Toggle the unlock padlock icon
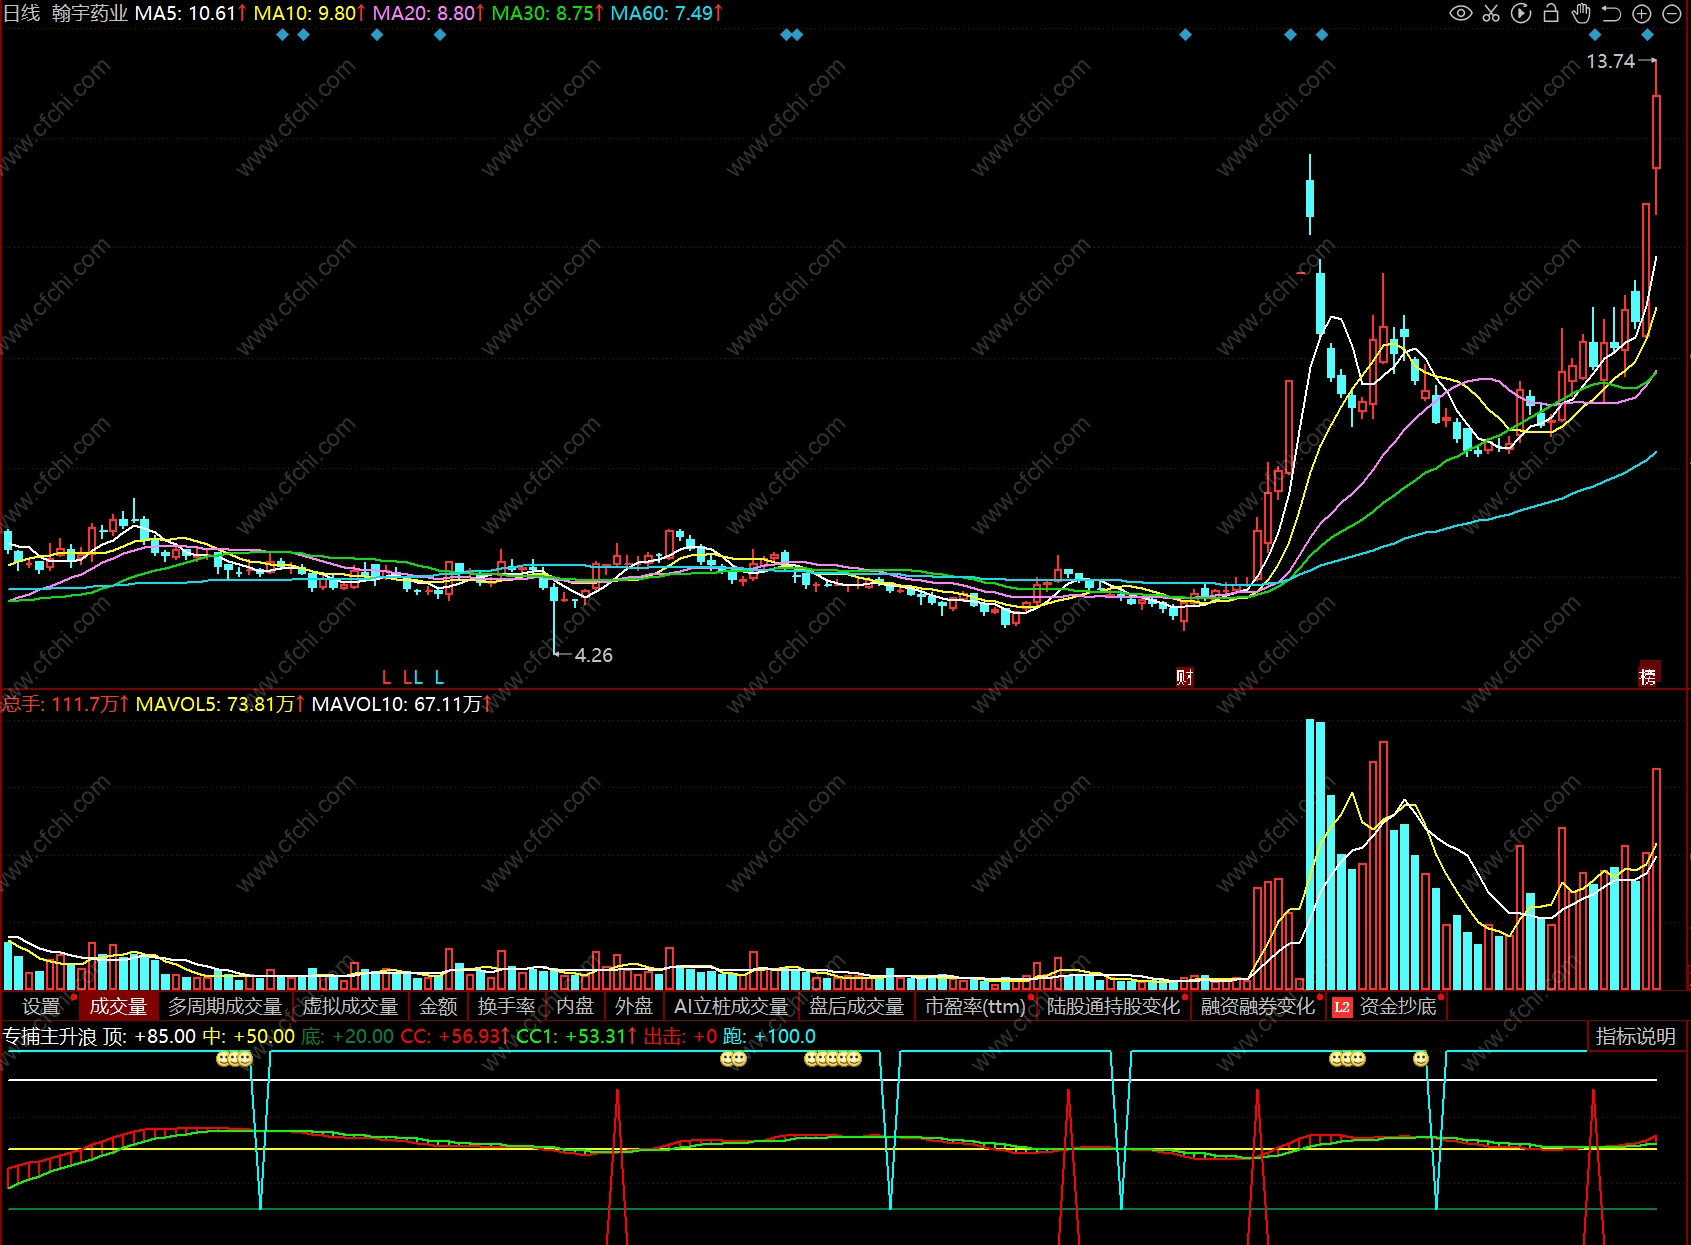 pos(1551,13)
